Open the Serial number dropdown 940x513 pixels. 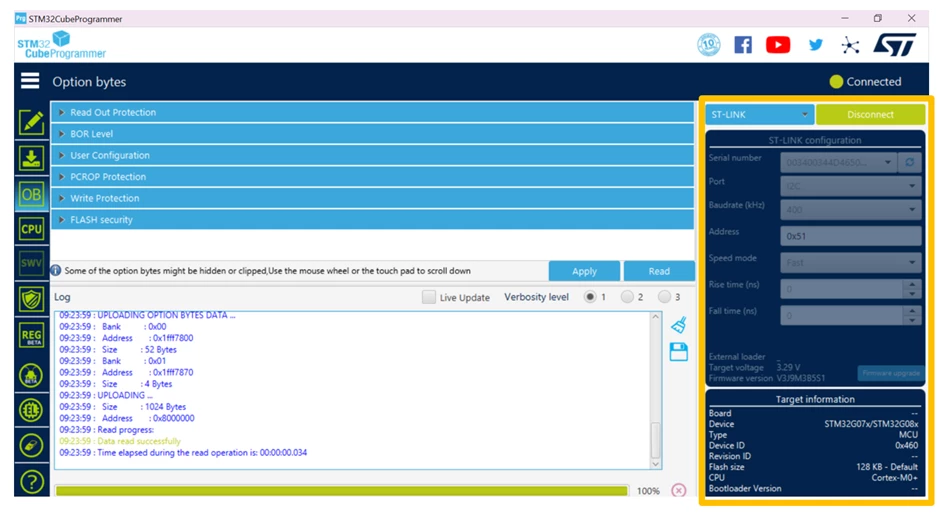[x=838, y=162]
